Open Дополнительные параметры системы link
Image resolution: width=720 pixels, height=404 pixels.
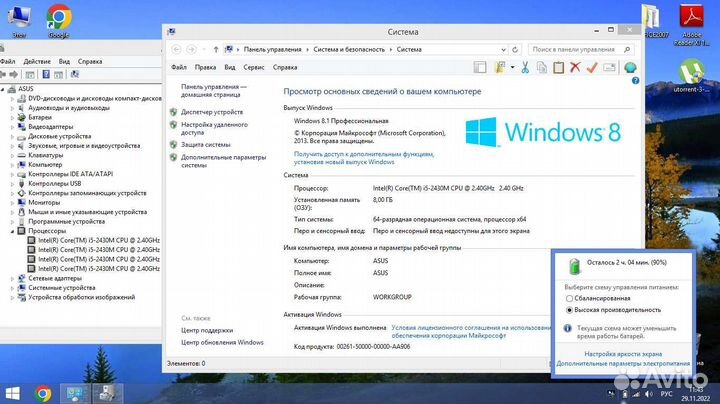(223, 161)
